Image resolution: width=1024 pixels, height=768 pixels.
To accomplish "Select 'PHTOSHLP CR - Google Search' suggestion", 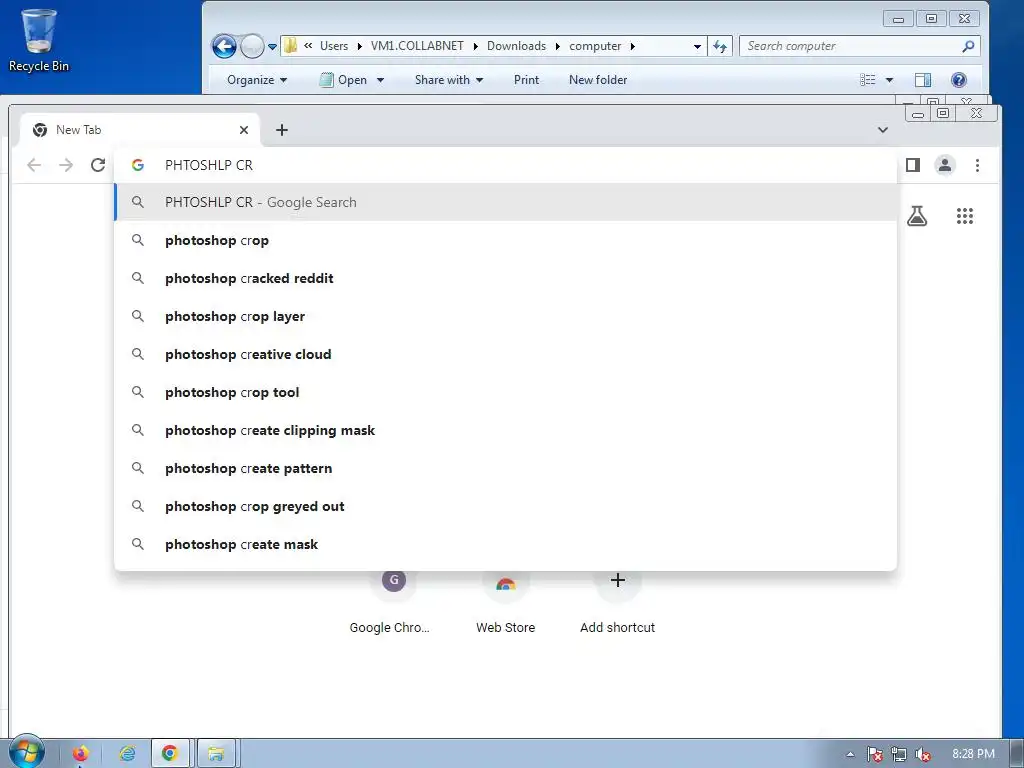I will [505, 202].
